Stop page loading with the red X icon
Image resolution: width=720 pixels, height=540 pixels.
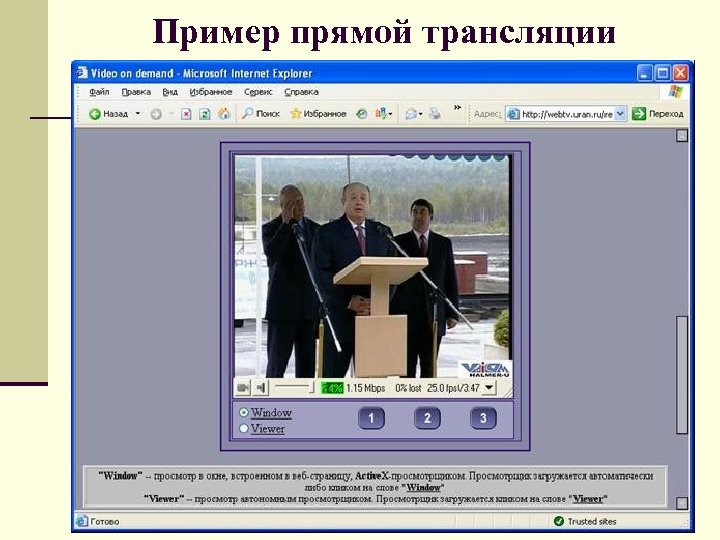tap(186, 114)
